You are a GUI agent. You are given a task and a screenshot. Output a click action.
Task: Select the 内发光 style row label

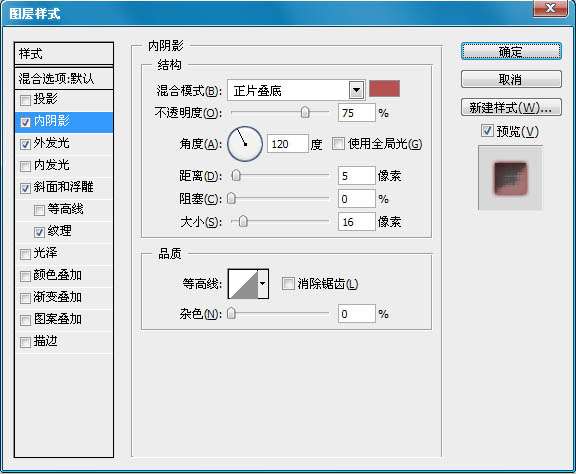(x=51, y=165)
